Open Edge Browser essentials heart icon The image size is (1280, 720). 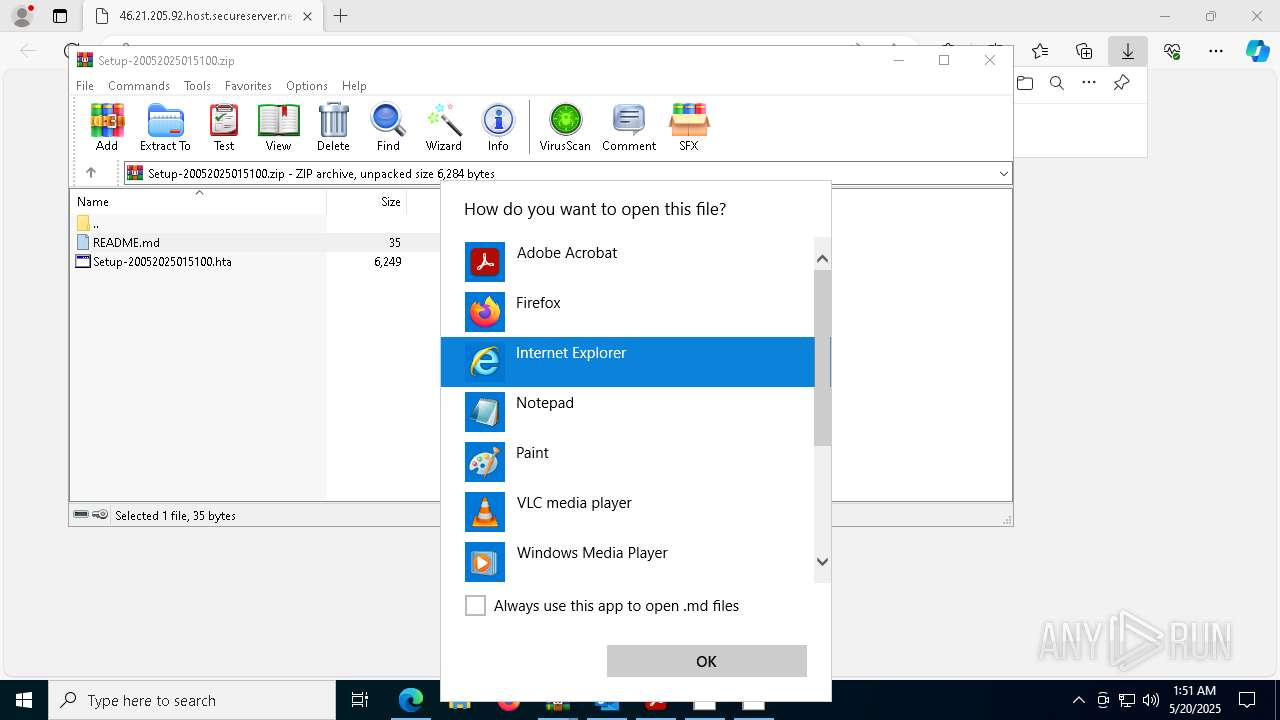click(1172, 51)
